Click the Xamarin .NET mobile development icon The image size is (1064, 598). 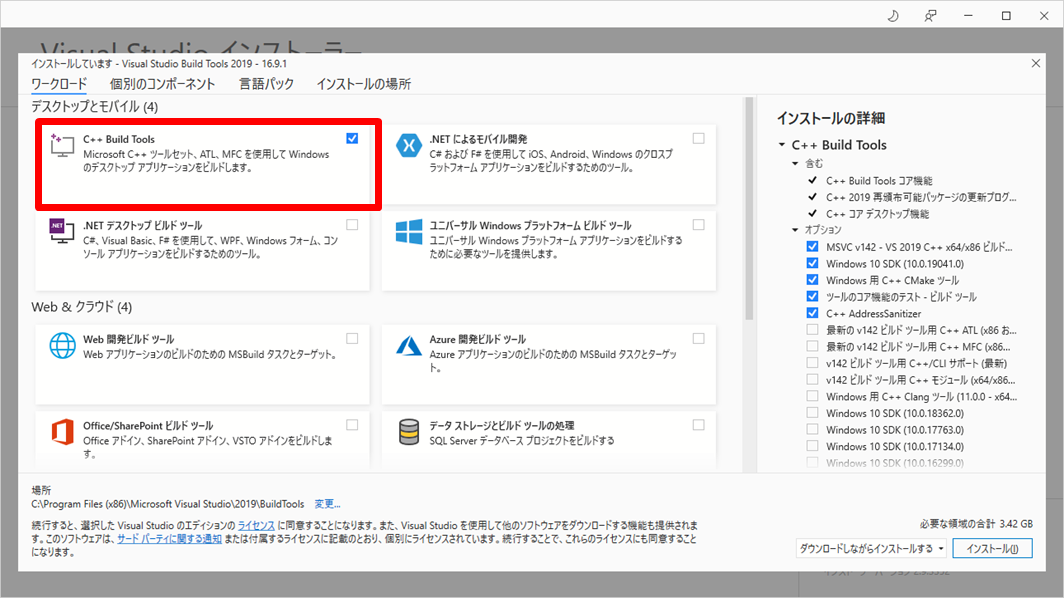(x=408, y=145)
